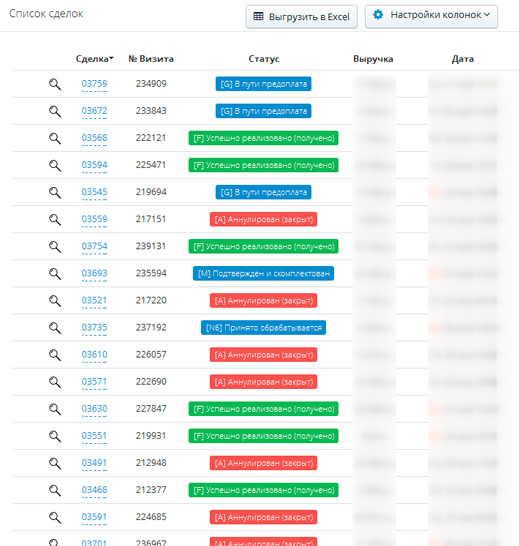Open deal link 03568
Image resolution: width=519 pixels, height=546 pixels.
click(x=94, y=138)
